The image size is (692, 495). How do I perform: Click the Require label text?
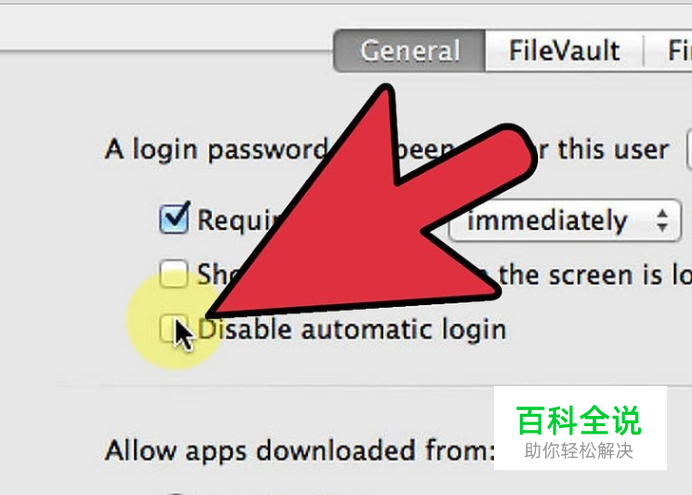[238, 220]
